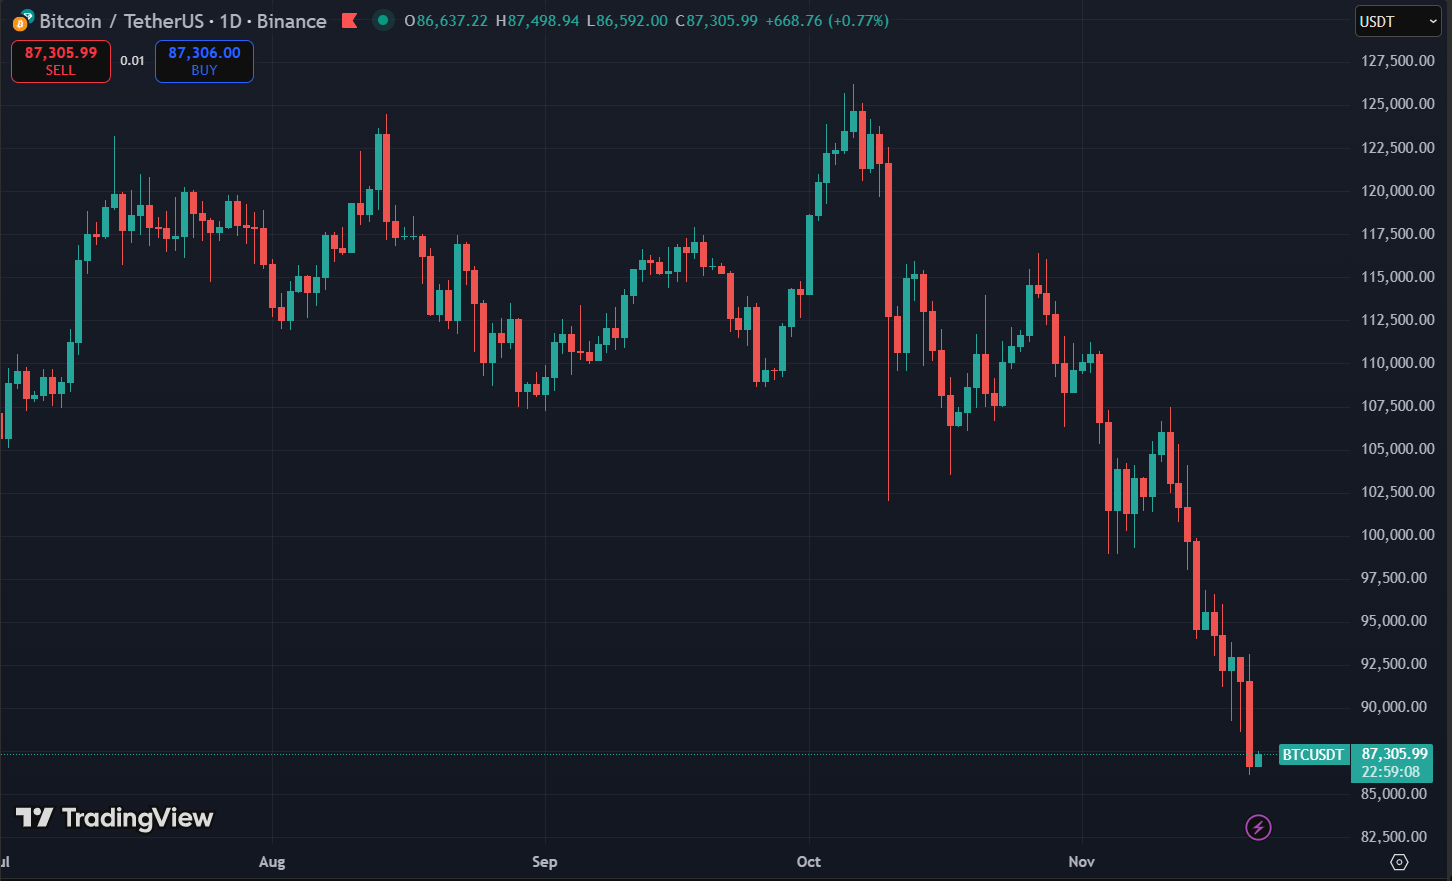Click the 85,000.00 price scale label

[1393, 792]
